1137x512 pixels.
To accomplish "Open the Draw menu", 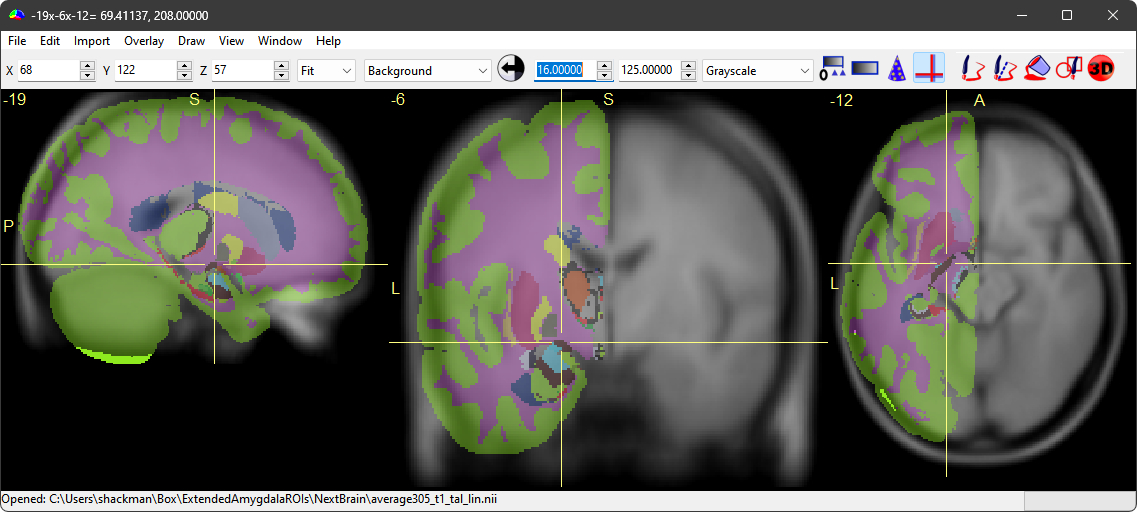I will 191,41.
